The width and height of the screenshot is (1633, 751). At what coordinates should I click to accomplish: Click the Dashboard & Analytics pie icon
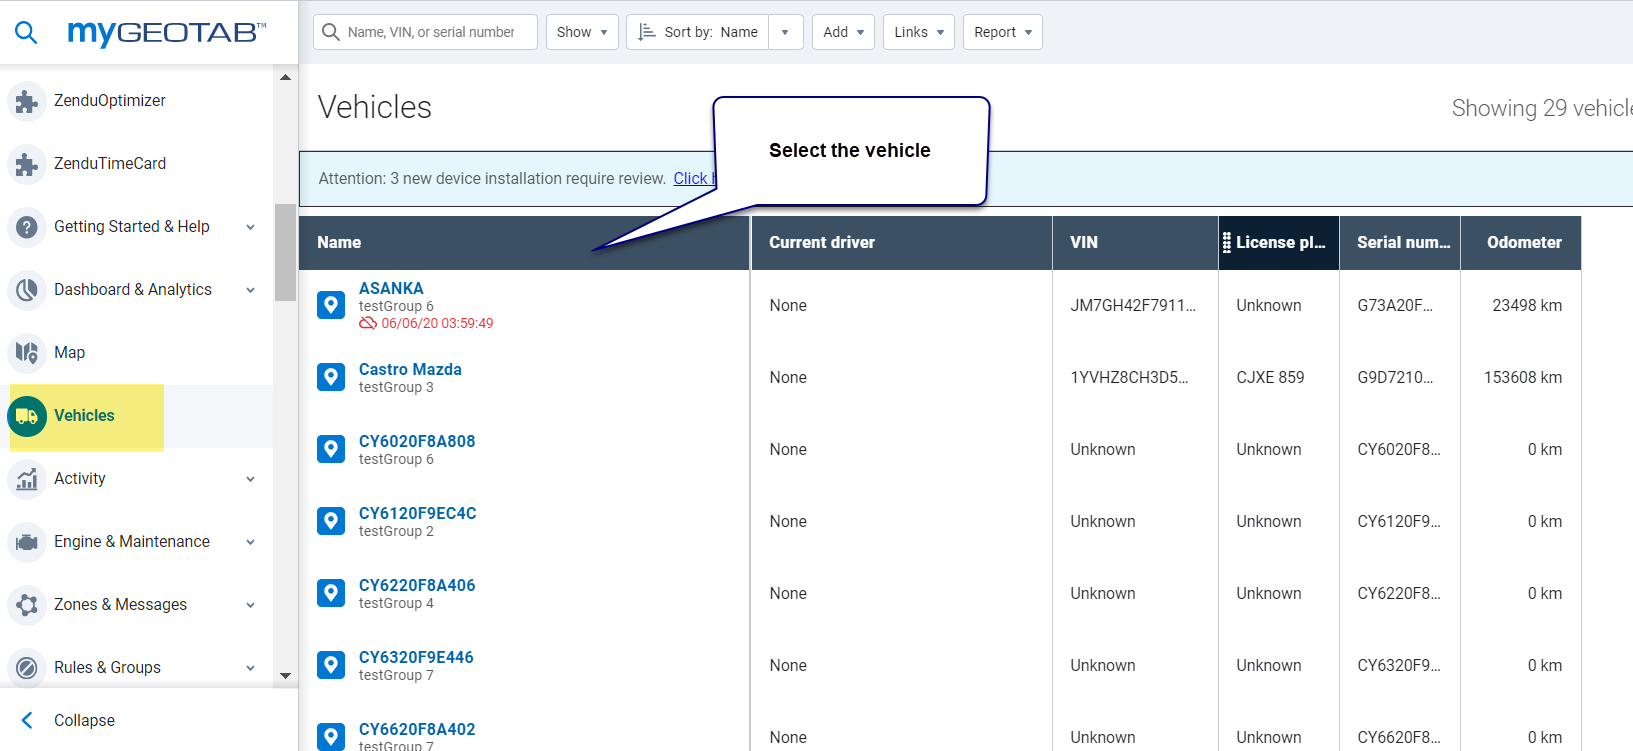27,290
